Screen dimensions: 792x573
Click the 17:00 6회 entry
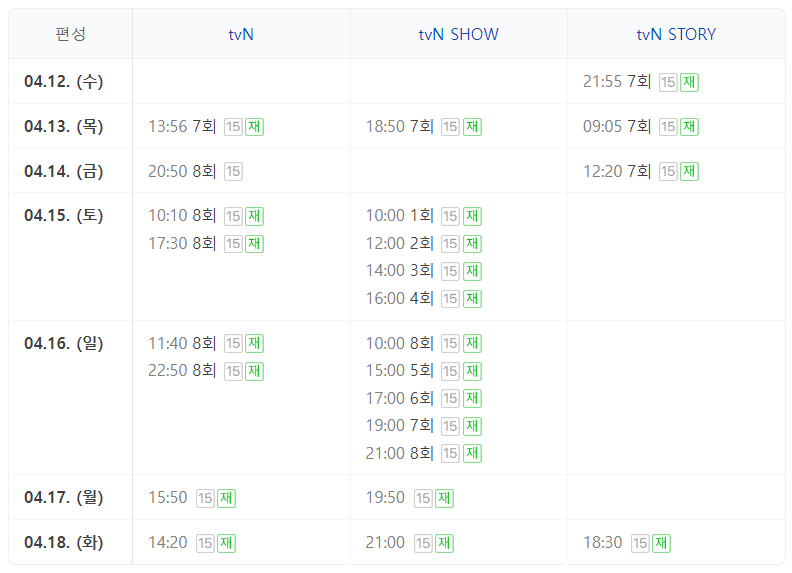[x=400, y=399]
